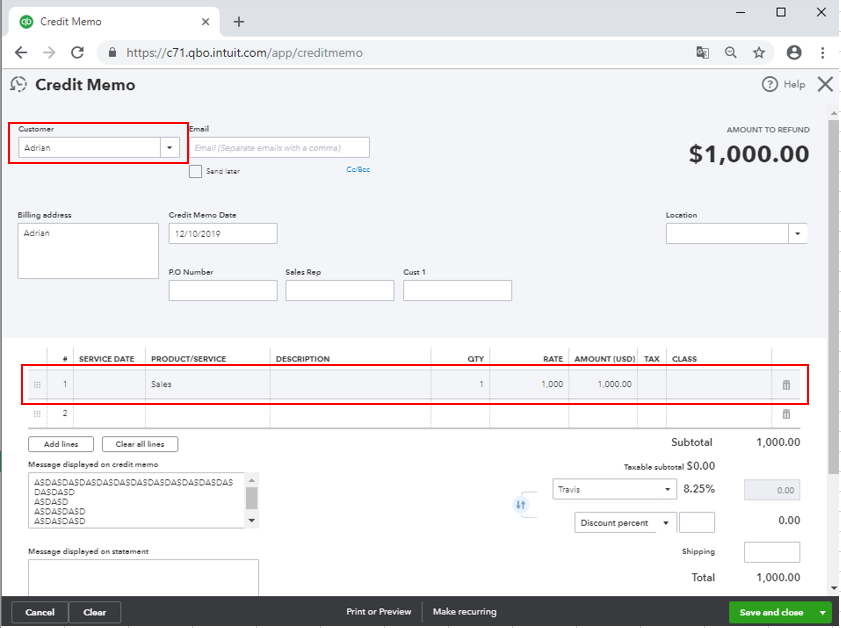Click the page vertical scrollbar
841x628 pixels.
(833, 297)
